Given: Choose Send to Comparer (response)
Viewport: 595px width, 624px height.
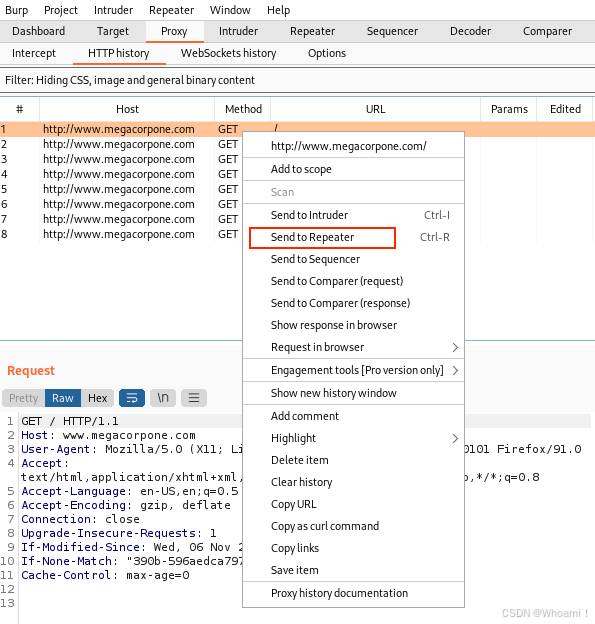Looking at the screenshot, I should click(353, 303).
